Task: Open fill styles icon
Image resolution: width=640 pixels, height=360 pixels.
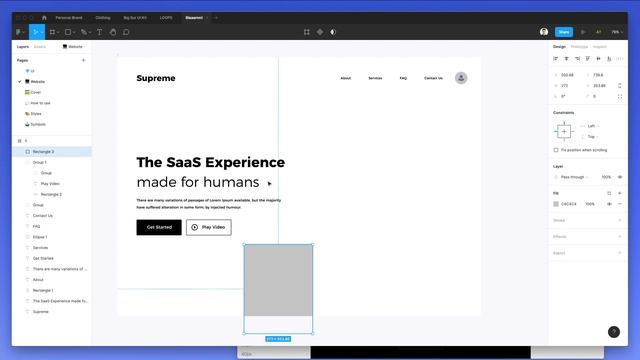Action: (x=609, y=193)
